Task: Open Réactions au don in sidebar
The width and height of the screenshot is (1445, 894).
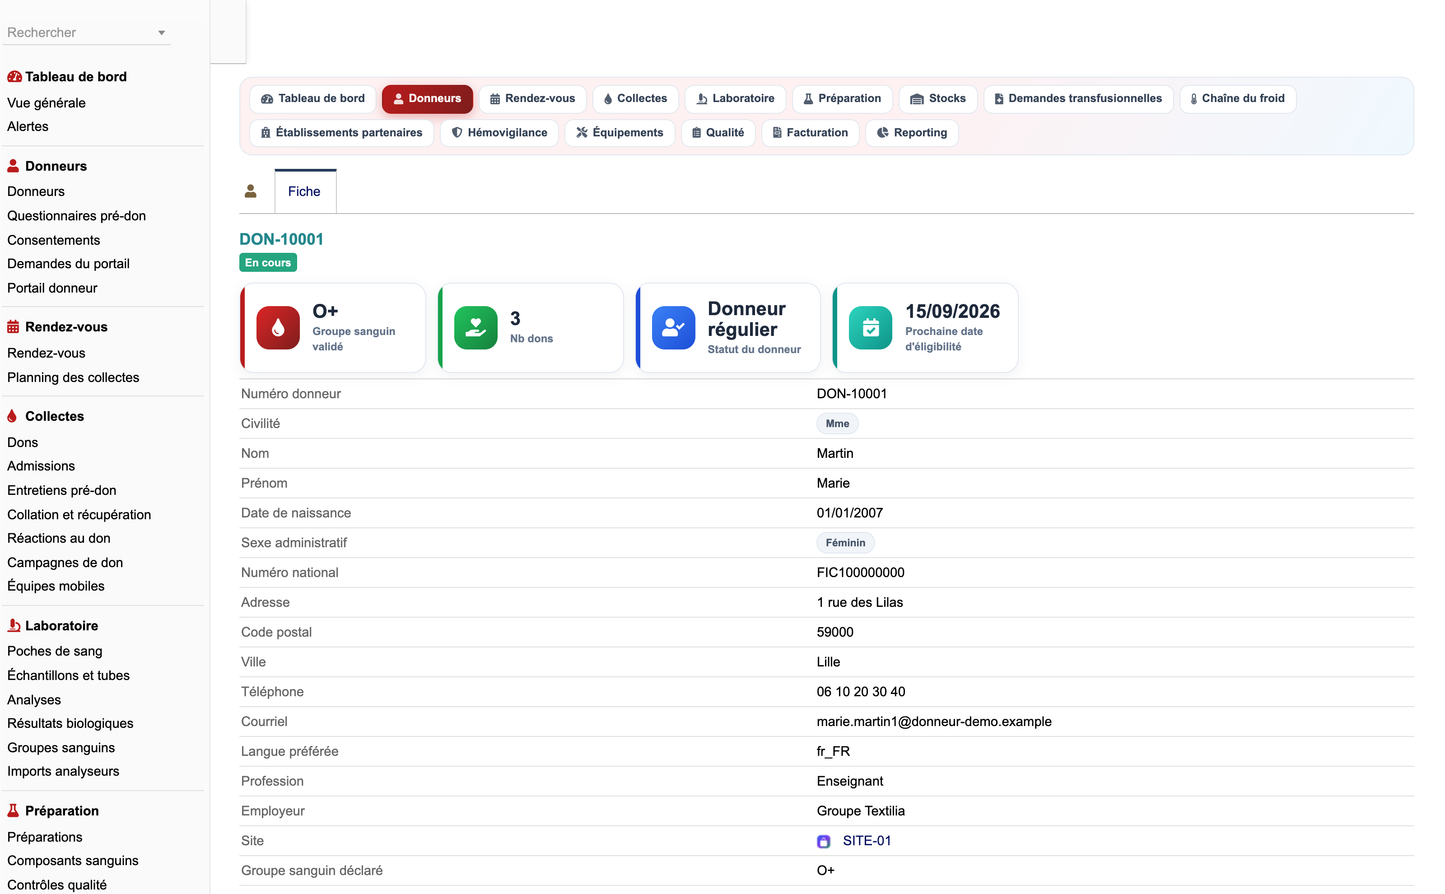Action: pos(59,538)
